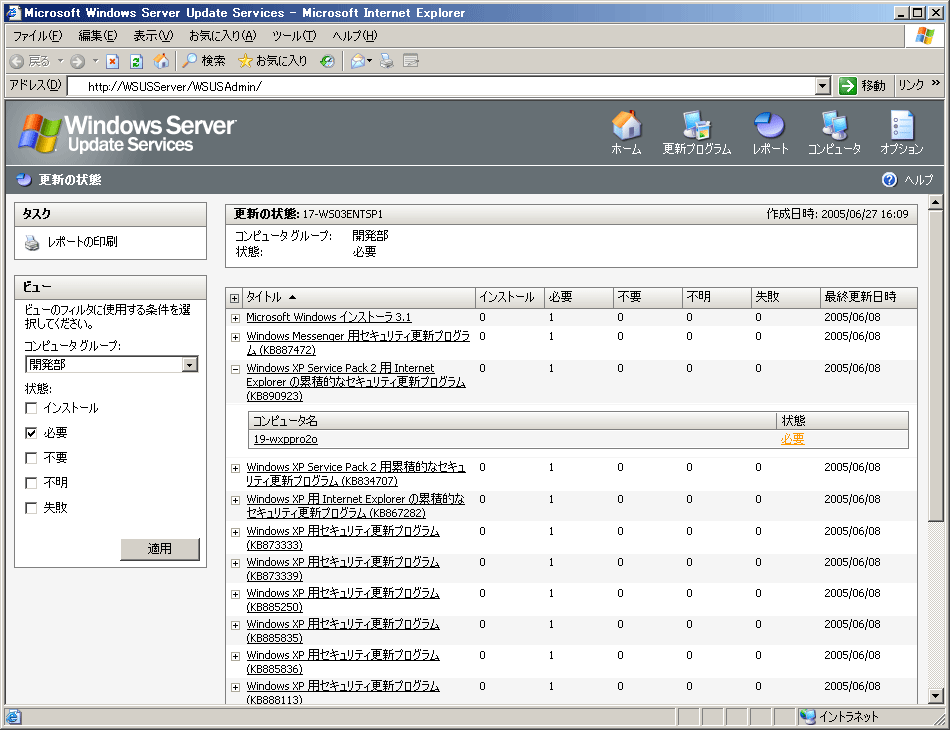This screenshot has width=950, height=730.
Task: Expand the KB867282 update row
Action: [235, 500]
